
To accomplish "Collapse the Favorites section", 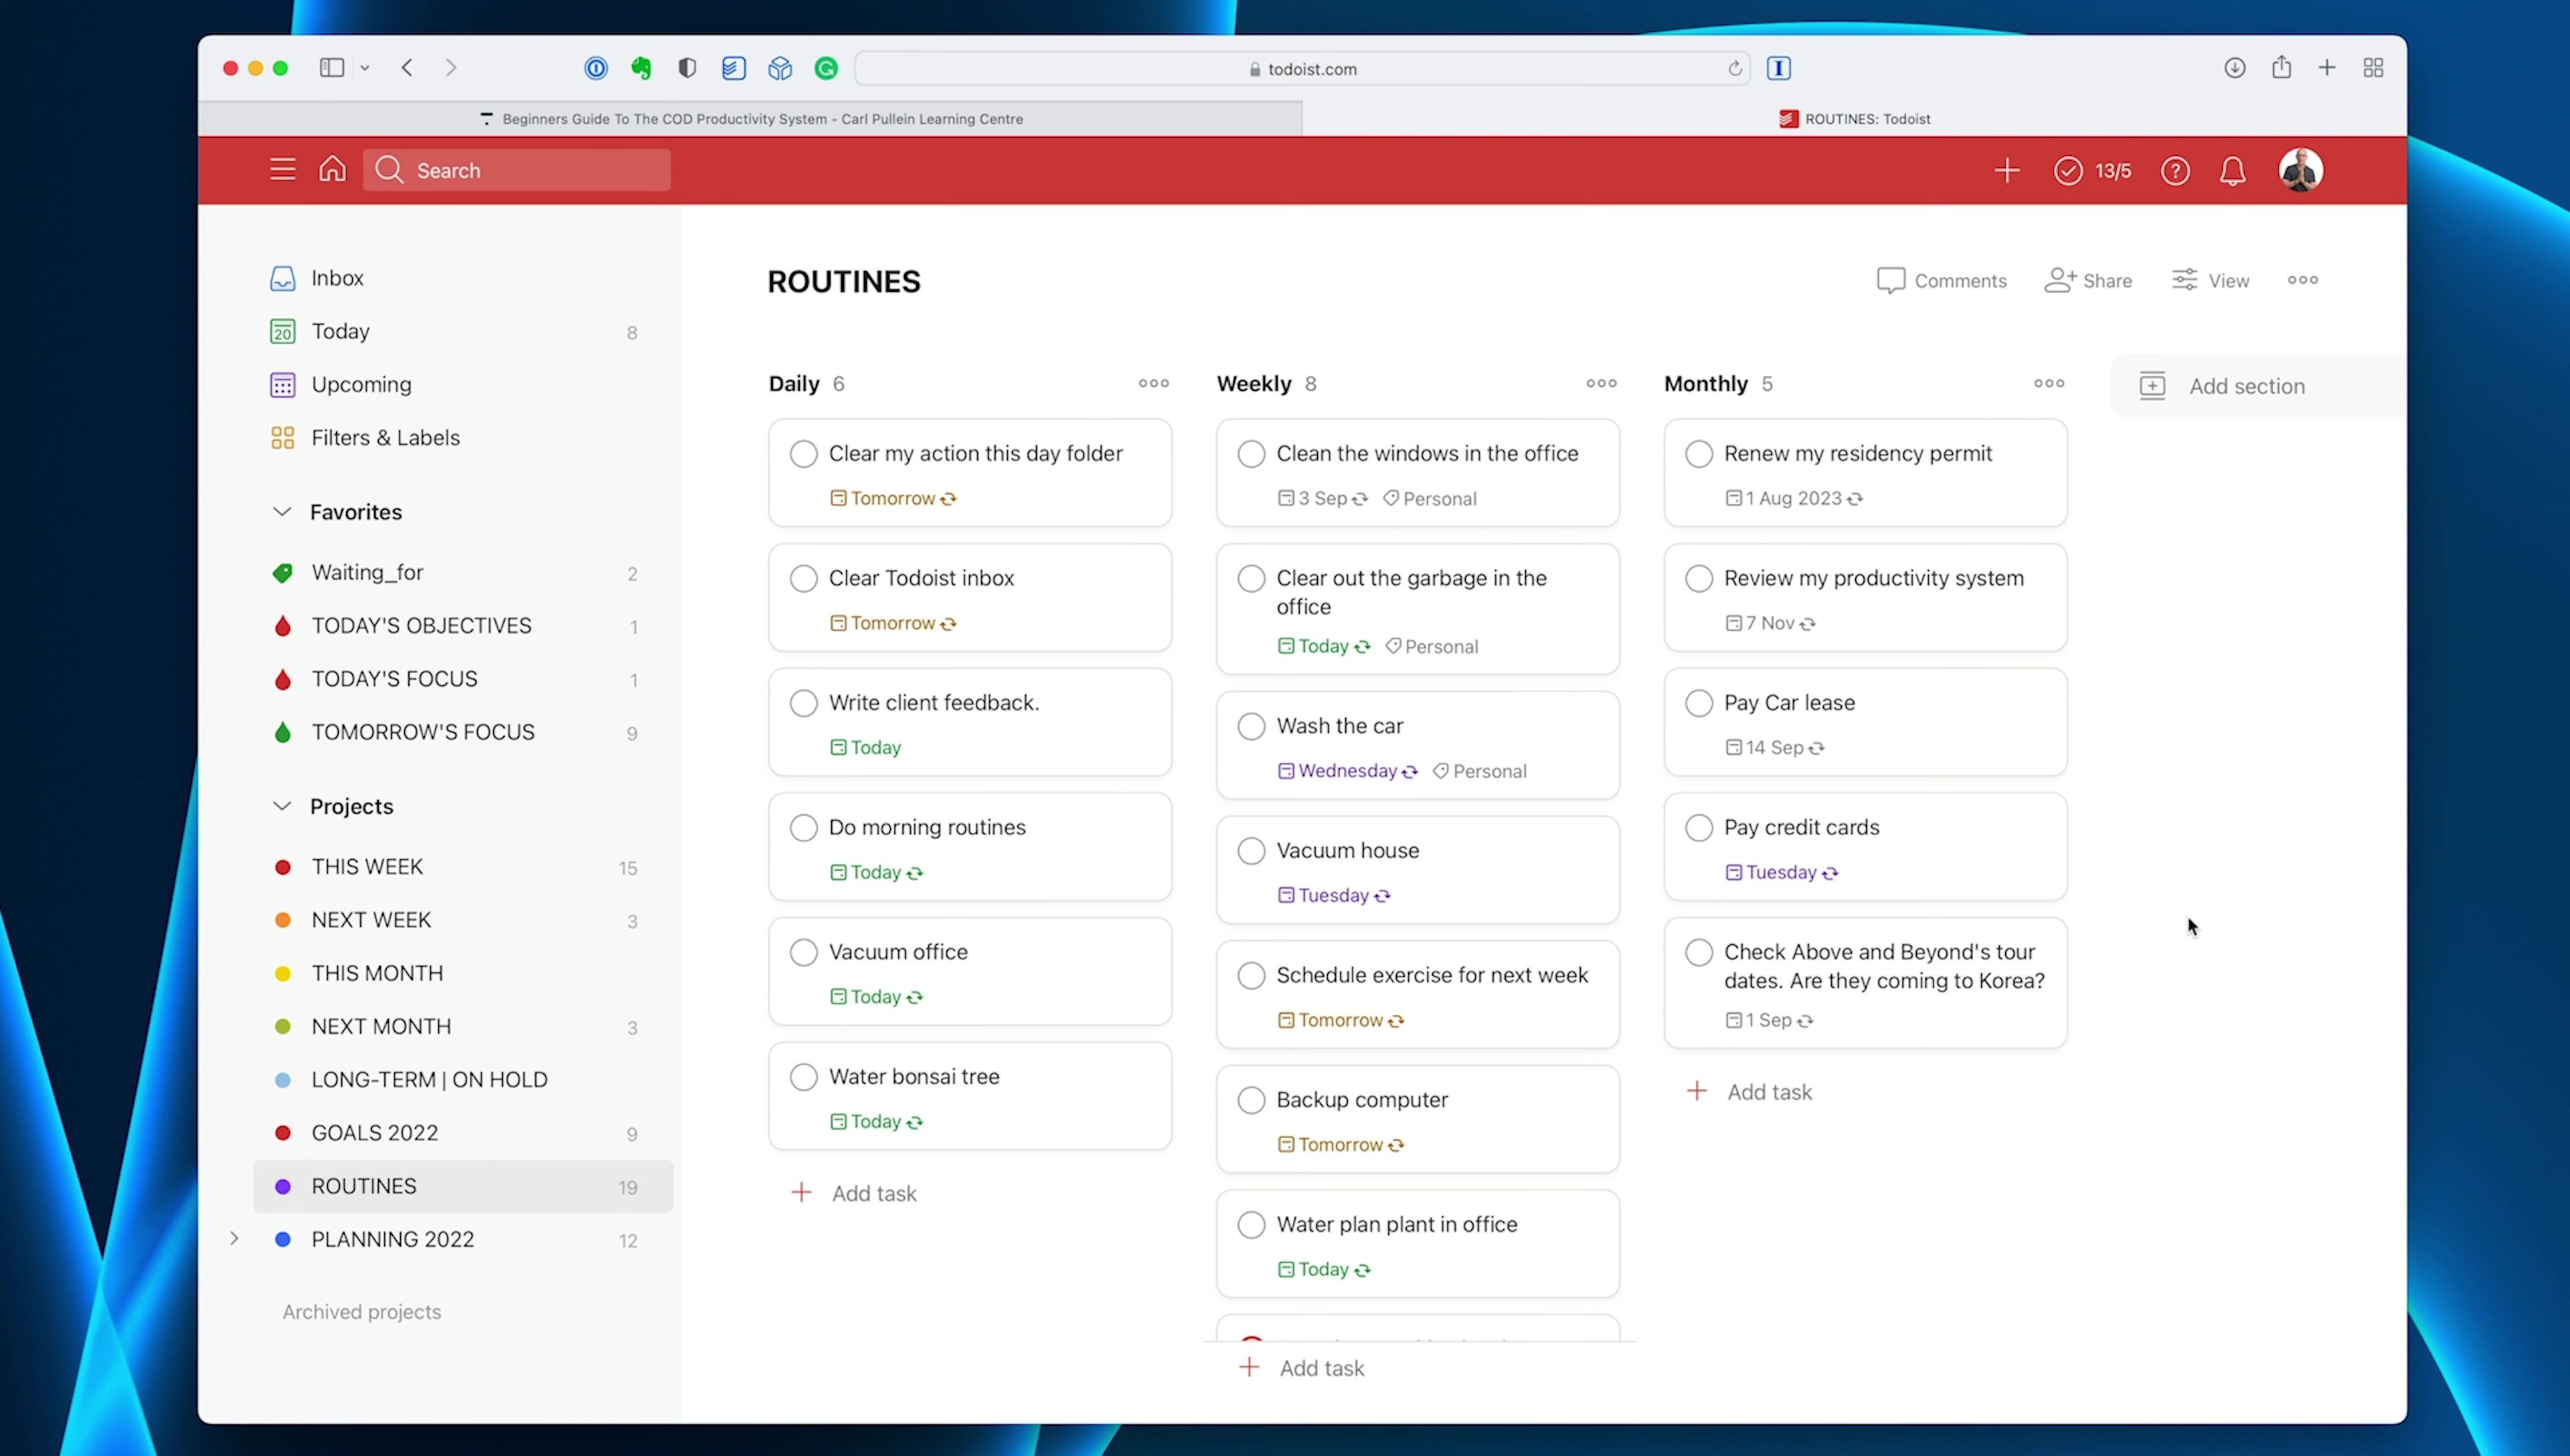I will [282, 512].
